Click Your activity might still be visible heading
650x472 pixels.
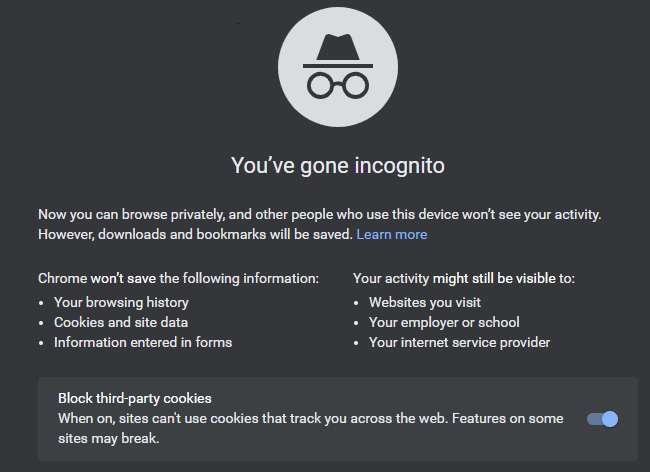point(464,278)
